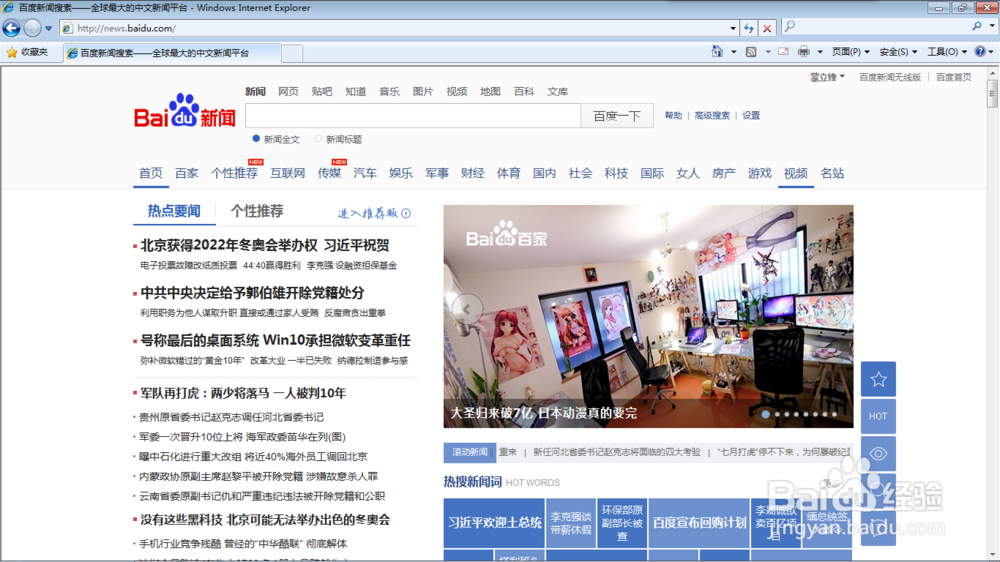Open the 安全(S) dropdown menu
This screenshot has height=562, width=1000.
coord(898,52)
